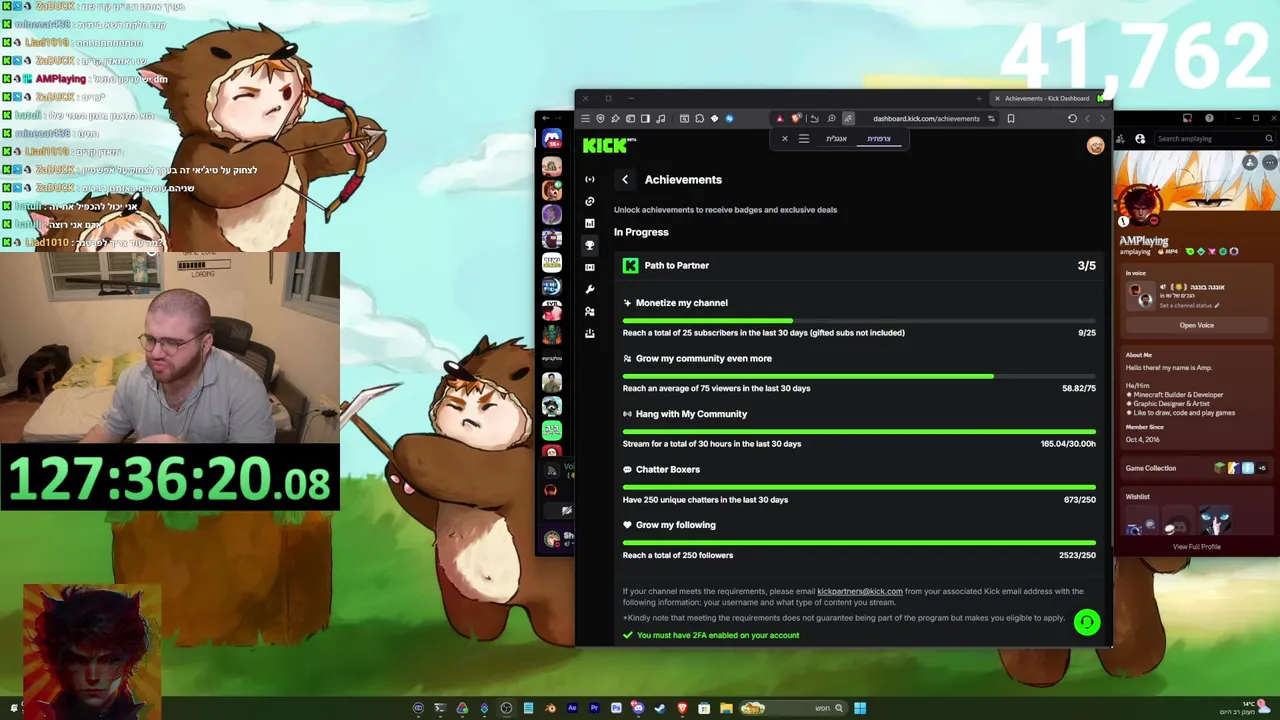Open File Explorer from the taskbar
1280x720 pixels.
point(726,708)
